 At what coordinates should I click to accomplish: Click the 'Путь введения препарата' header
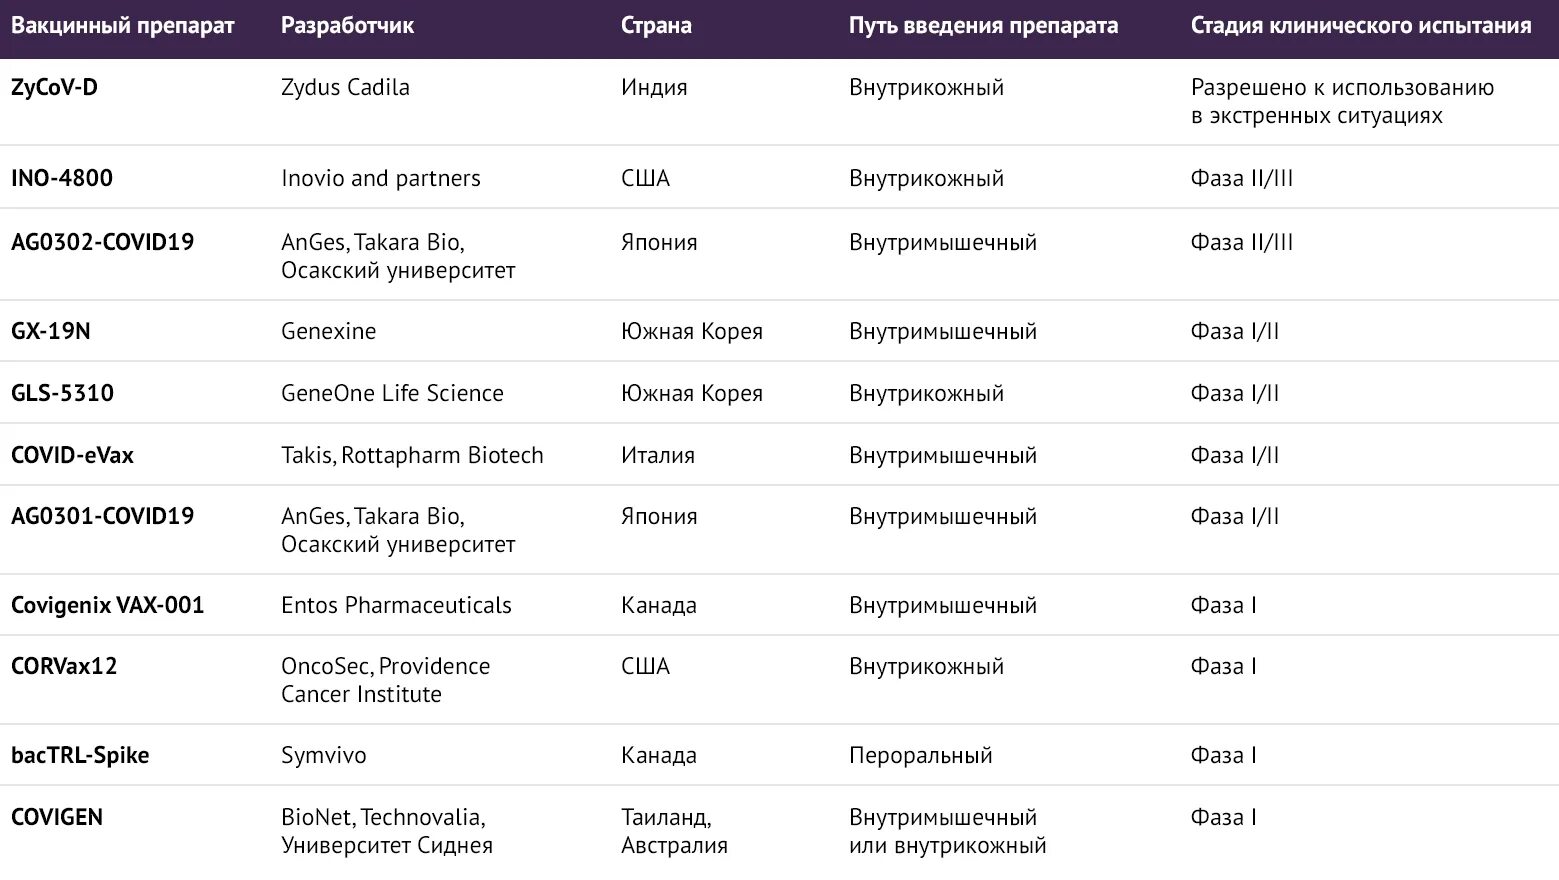[x=984, y=26]
